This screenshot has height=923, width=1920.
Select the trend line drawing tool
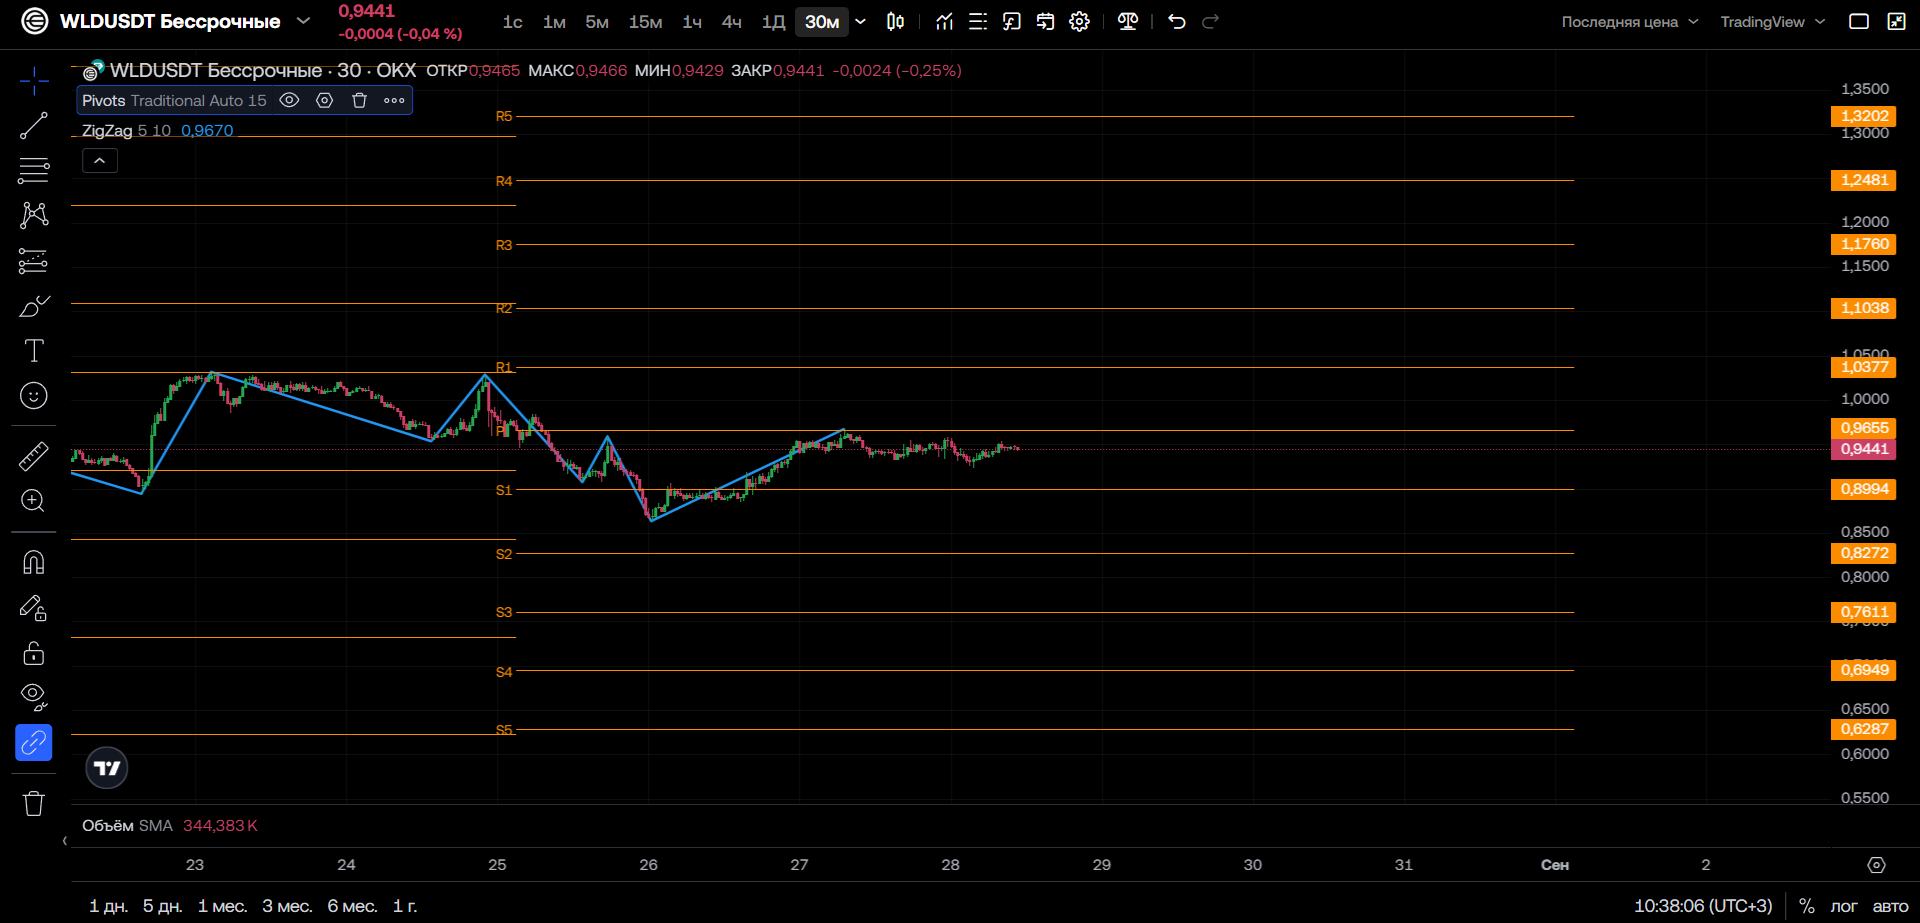[x=34, y=125]
